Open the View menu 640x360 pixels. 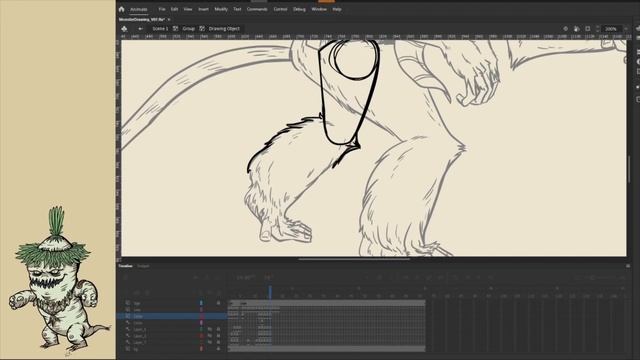tap(188, 9)
